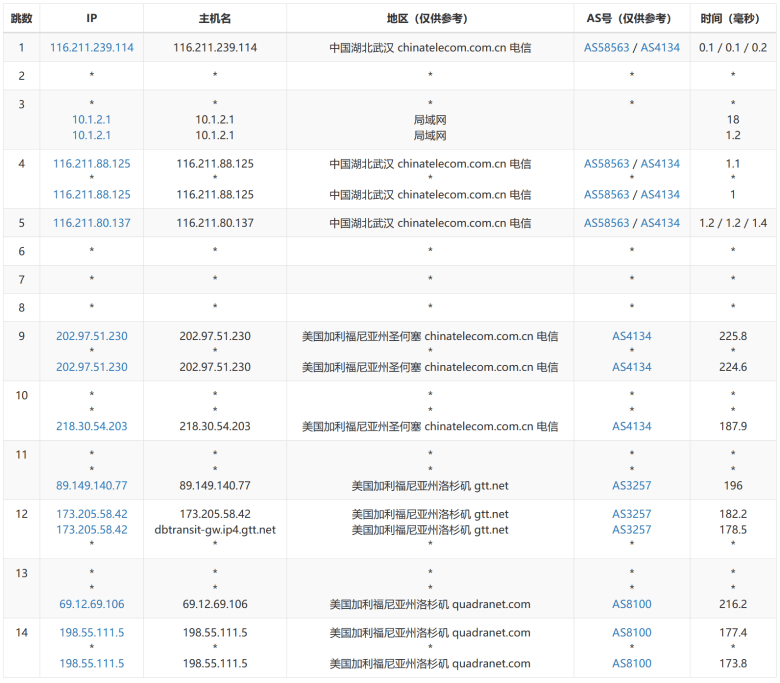
Task: Select the 时间（毫秒）column header
Action: tap(733, 18)
